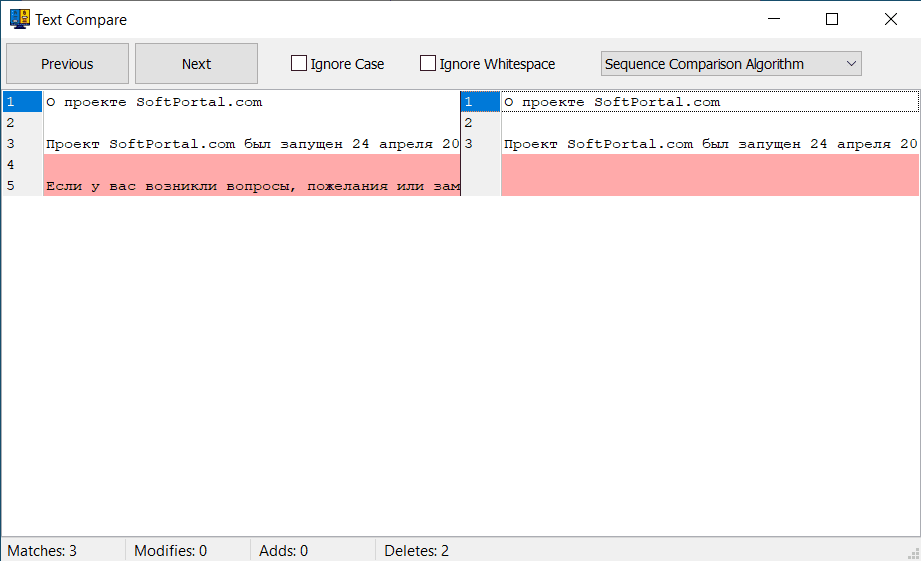This screenshot has height=561, width=921.
Task: Click left pane line number 2
Action: coord(11,123)
